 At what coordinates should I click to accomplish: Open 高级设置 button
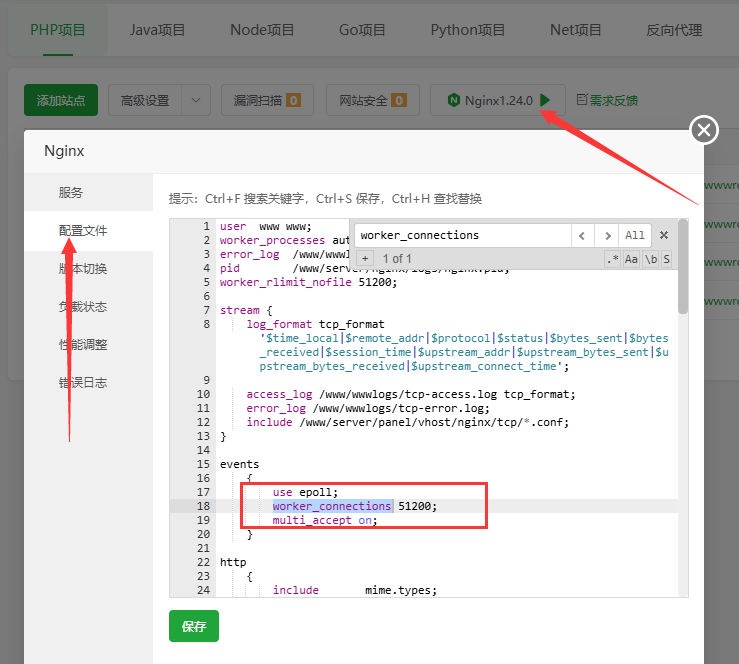(145, 100)
